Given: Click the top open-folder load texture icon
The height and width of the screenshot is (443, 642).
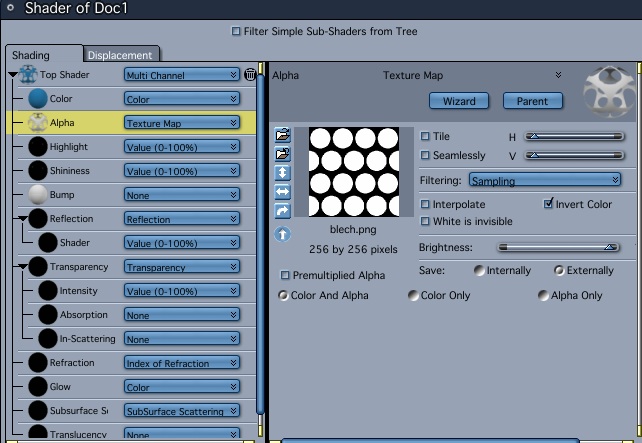Looking at the screenshot, I should point(283,135).
